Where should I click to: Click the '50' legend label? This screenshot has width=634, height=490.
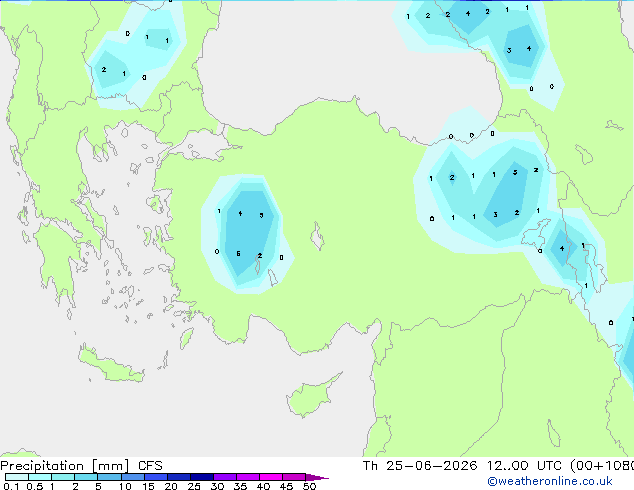310,486
